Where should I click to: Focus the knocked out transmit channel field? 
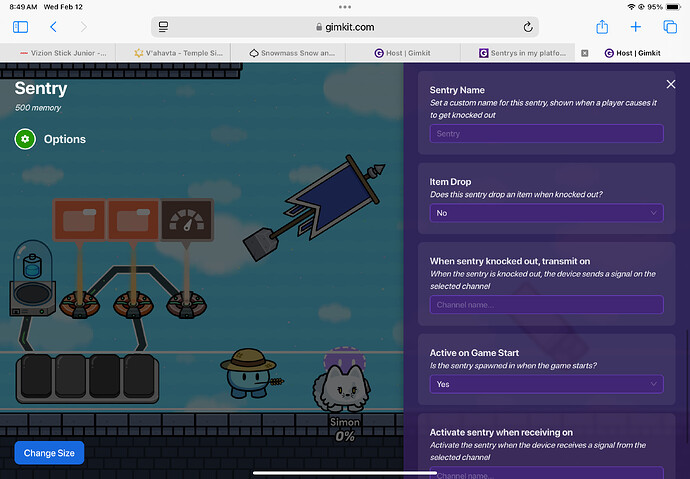[546, 304]
